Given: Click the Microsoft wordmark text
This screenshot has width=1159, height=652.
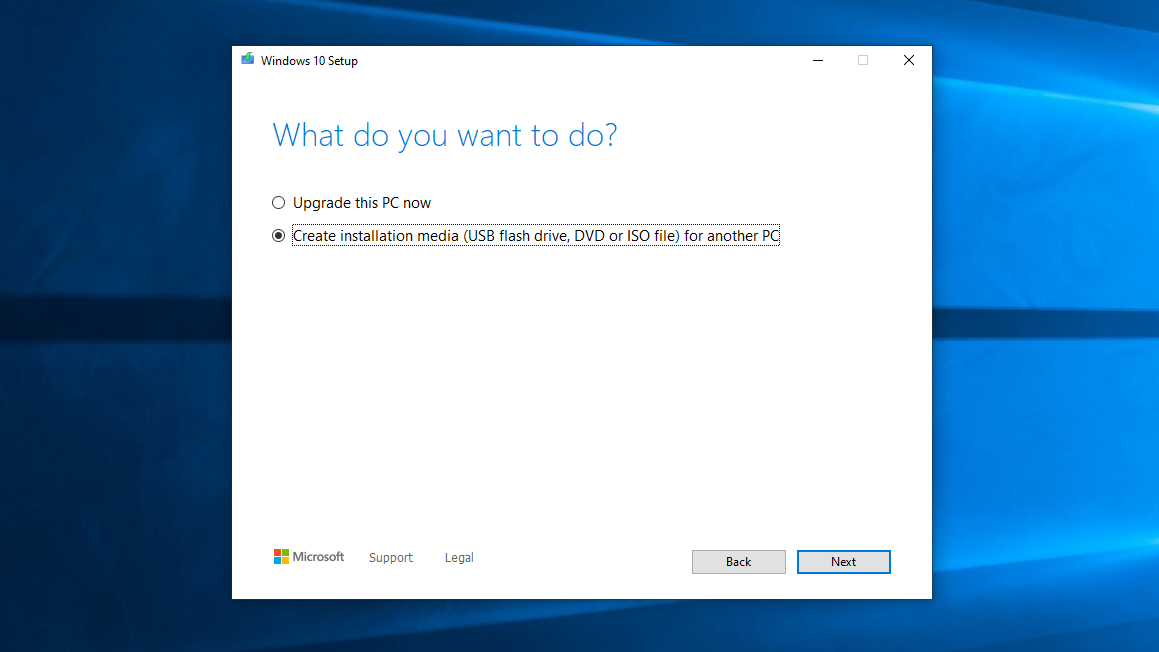Looking at the screenshot, I should (x=318, y=557).
